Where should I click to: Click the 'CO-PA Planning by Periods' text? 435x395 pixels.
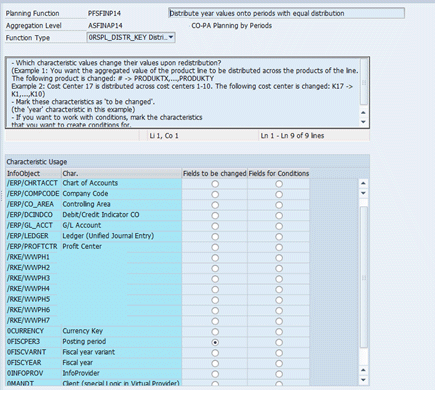click(x=231, y=26)
